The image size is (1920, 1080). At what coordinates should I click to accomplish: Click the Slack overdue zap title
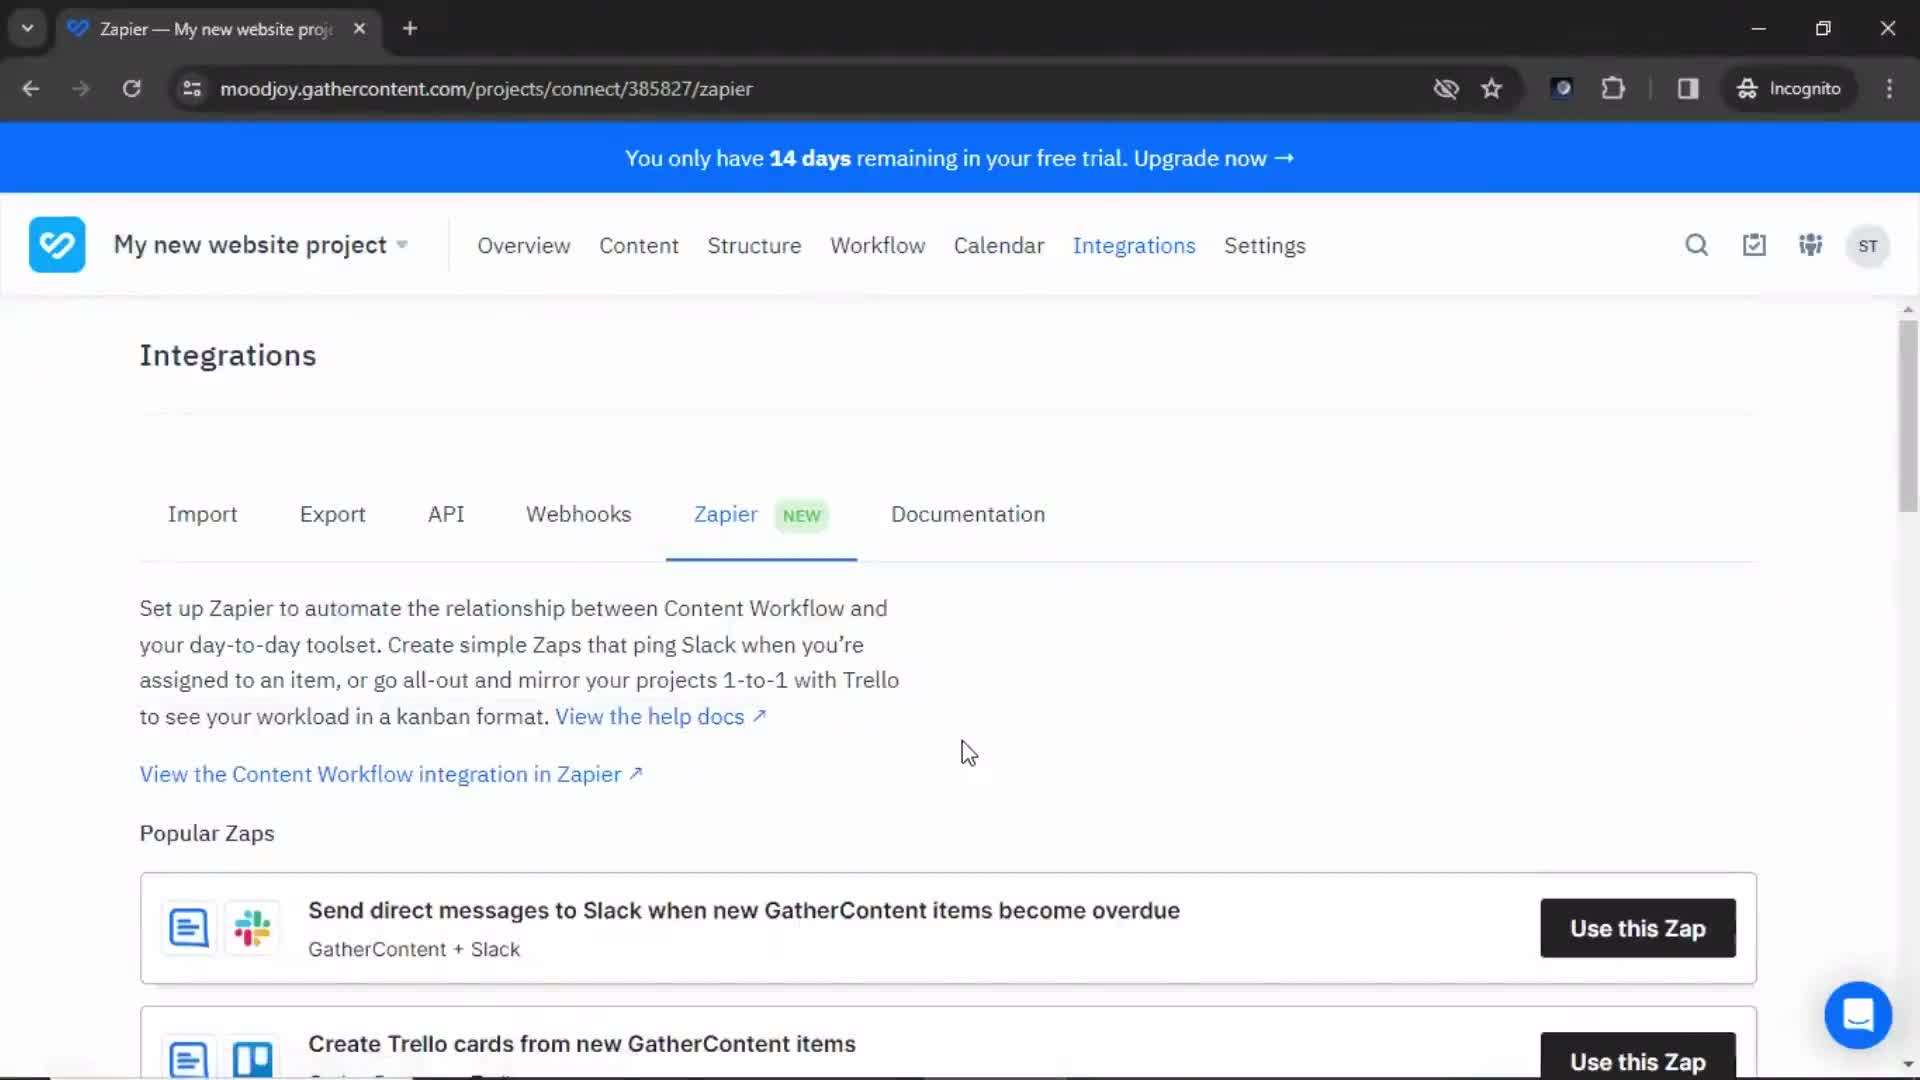click(x=743, y=911)
